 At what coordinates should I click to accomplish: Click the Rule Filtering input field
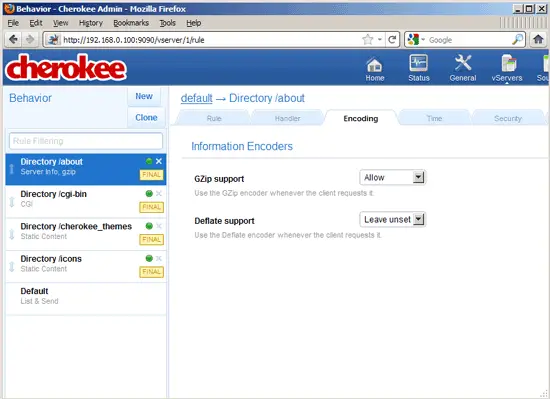[x=86, y=141]
